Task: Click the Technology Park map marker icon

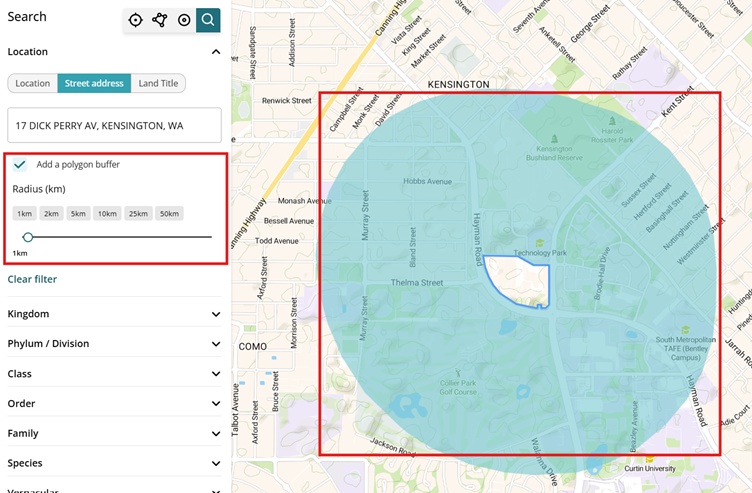Action: pos(540,243)
